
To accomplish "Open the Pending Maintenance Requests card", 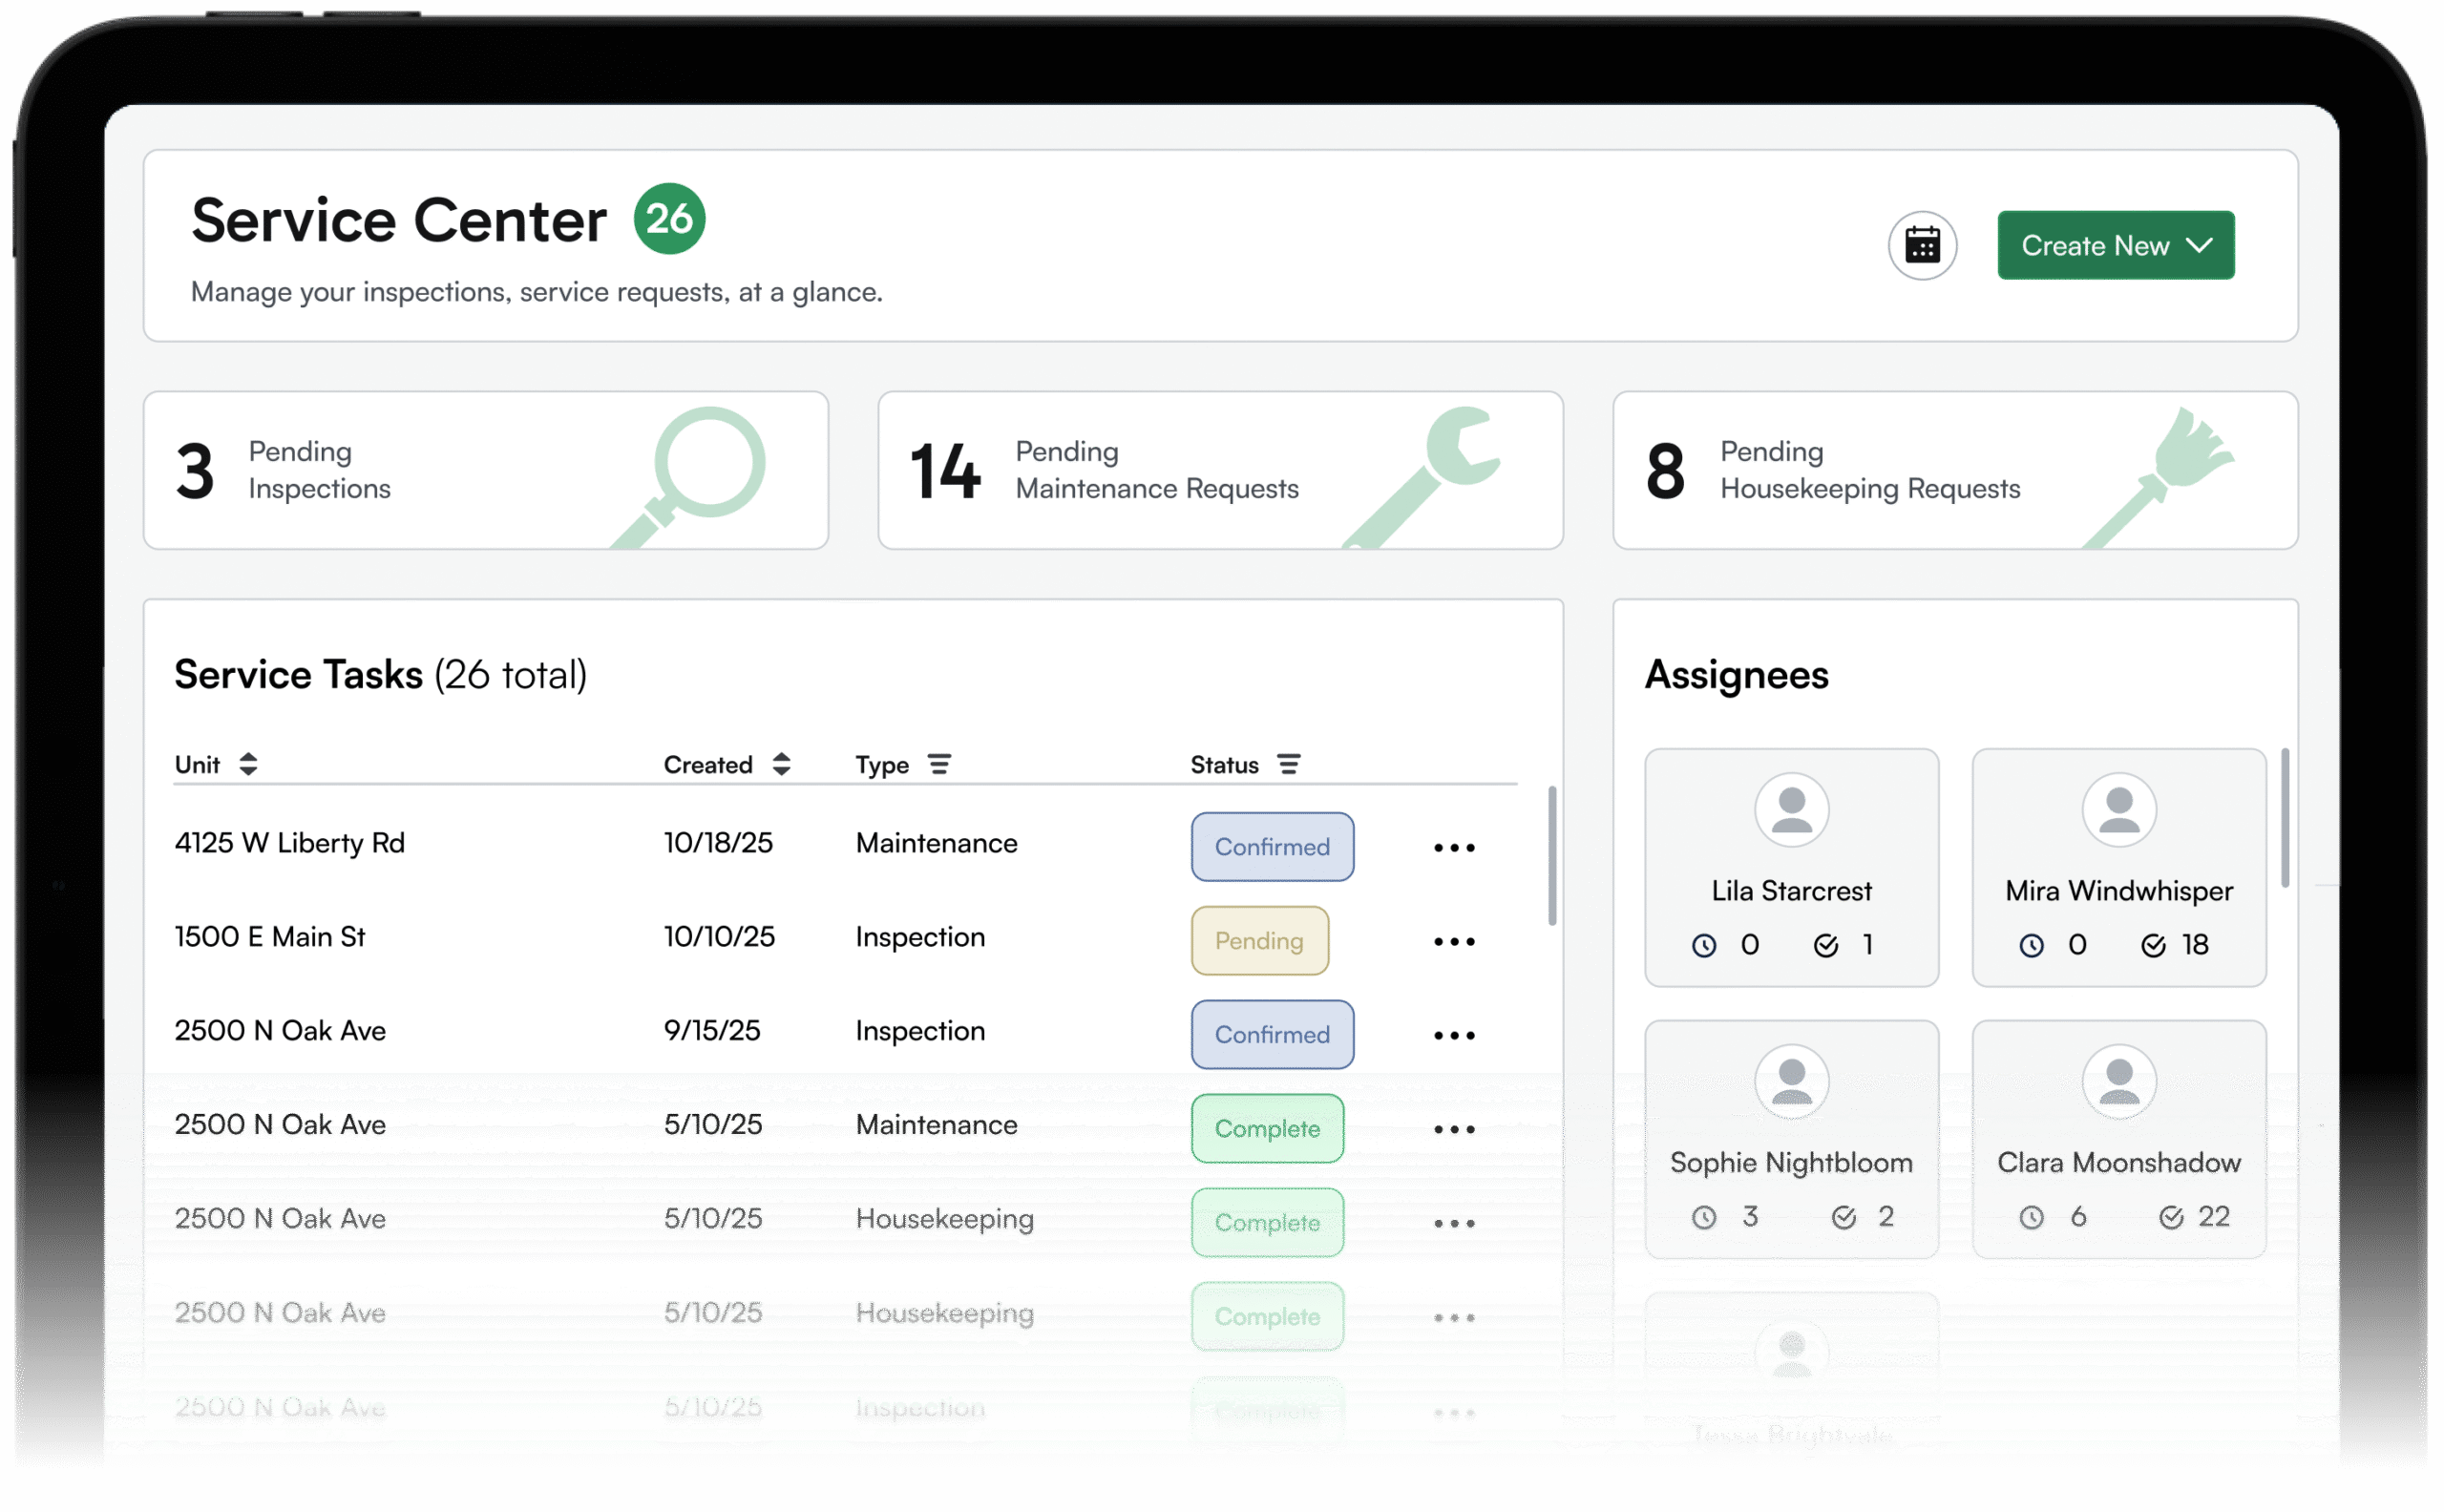I will 1219,470.
